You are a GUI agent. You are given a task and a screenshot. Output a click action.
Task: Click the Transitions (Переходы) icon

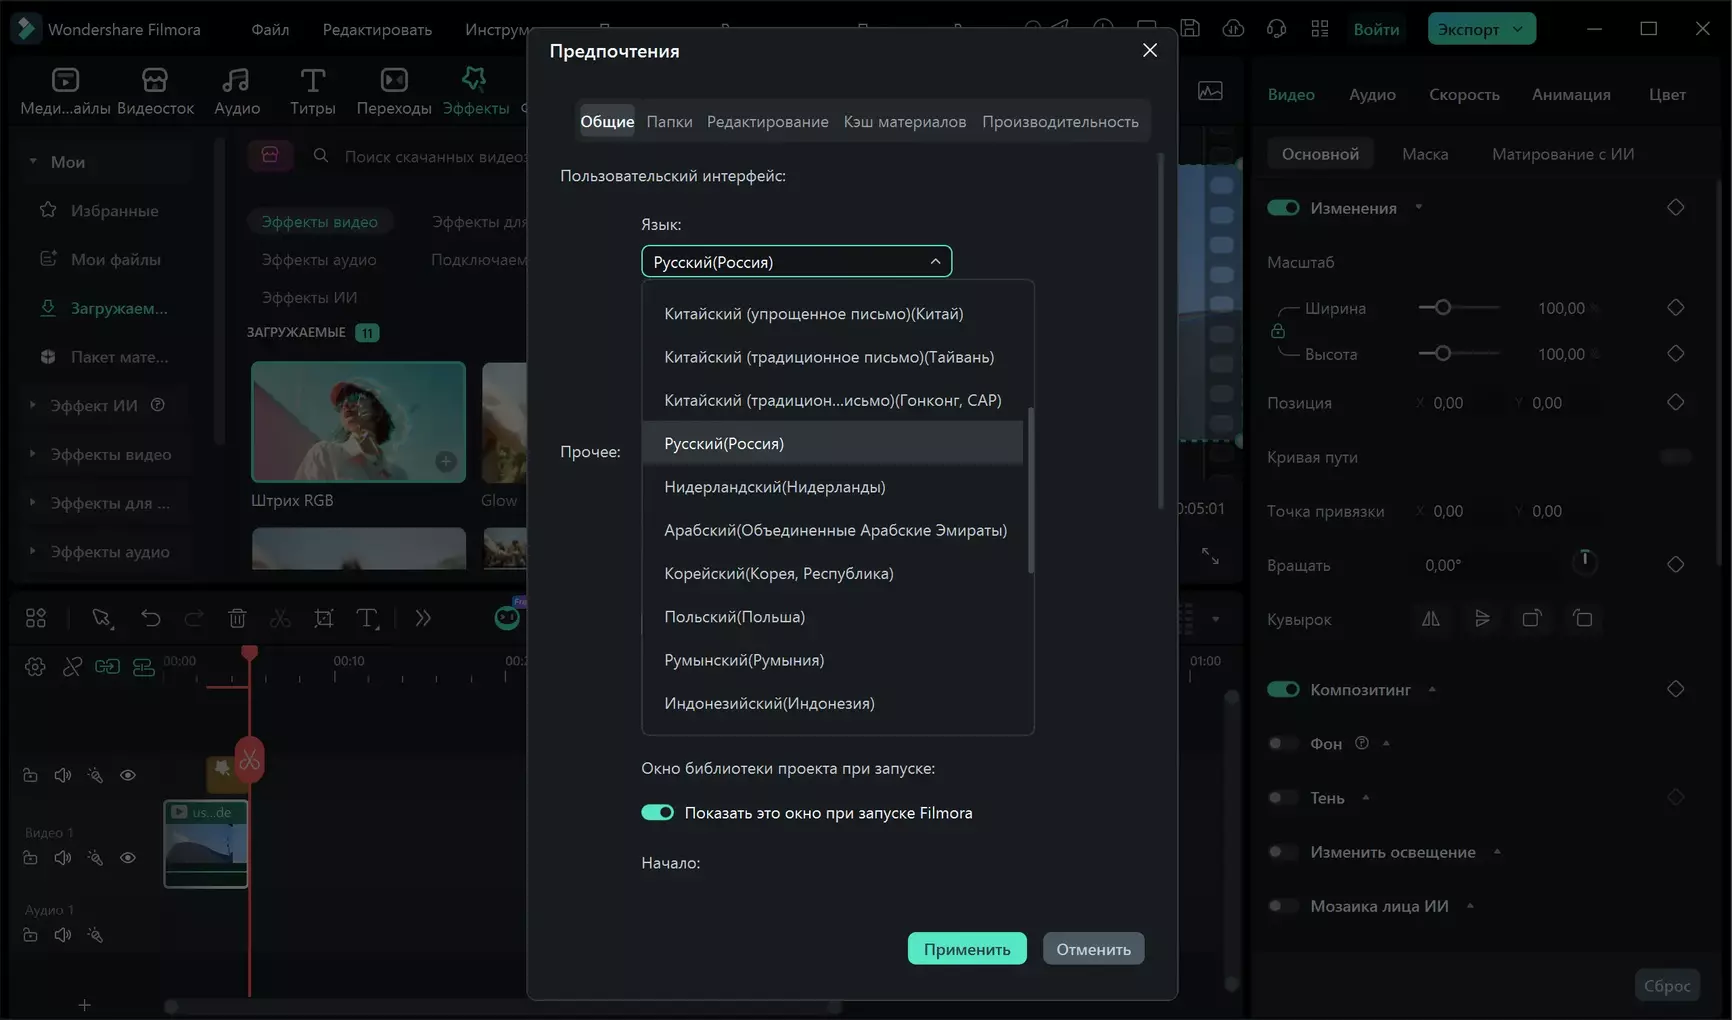coord(393,90)
